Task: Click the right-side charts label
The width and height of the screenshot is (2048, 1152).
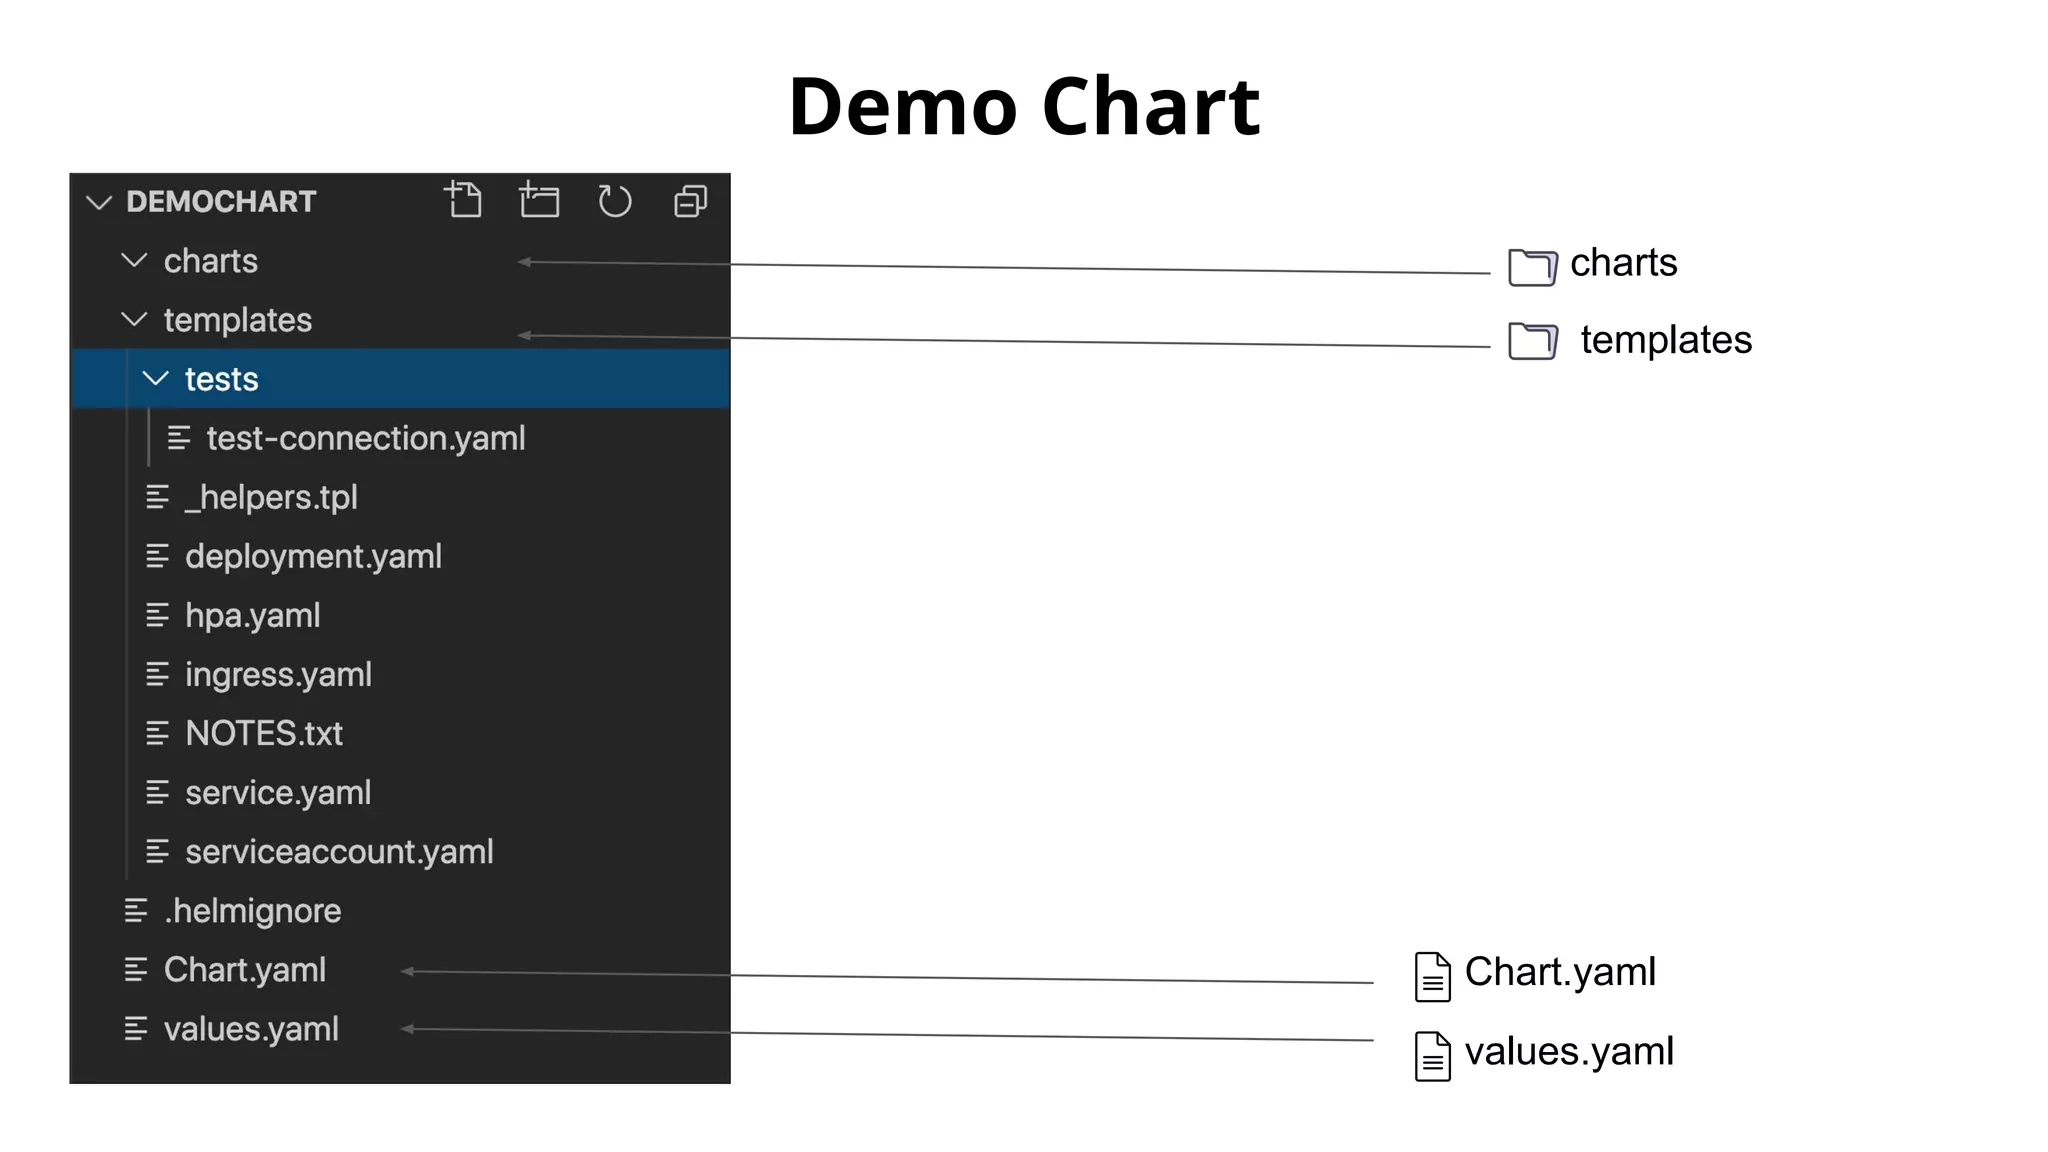Action: click(1623, 263)
